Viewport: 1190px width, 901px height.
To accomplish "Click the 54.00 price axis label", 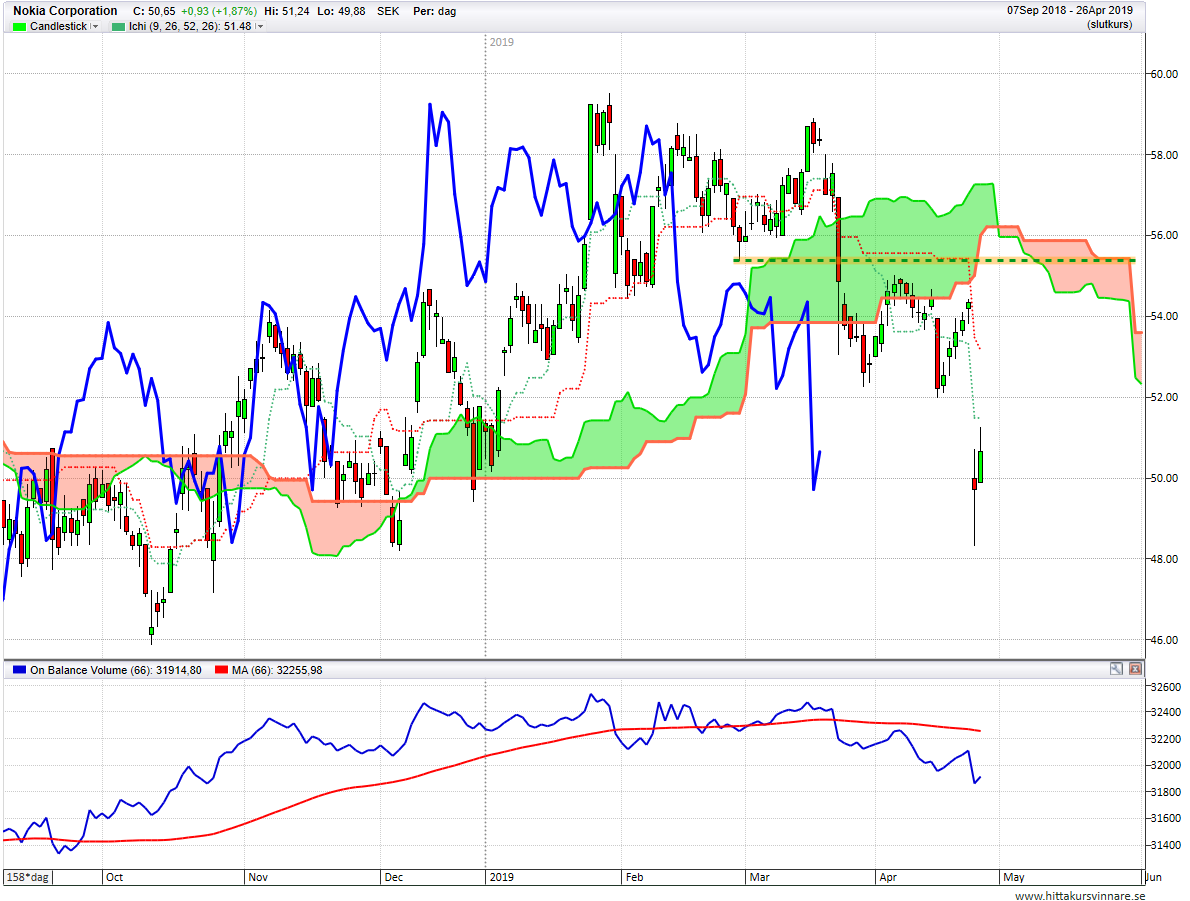I will [x=1163, y=317].
